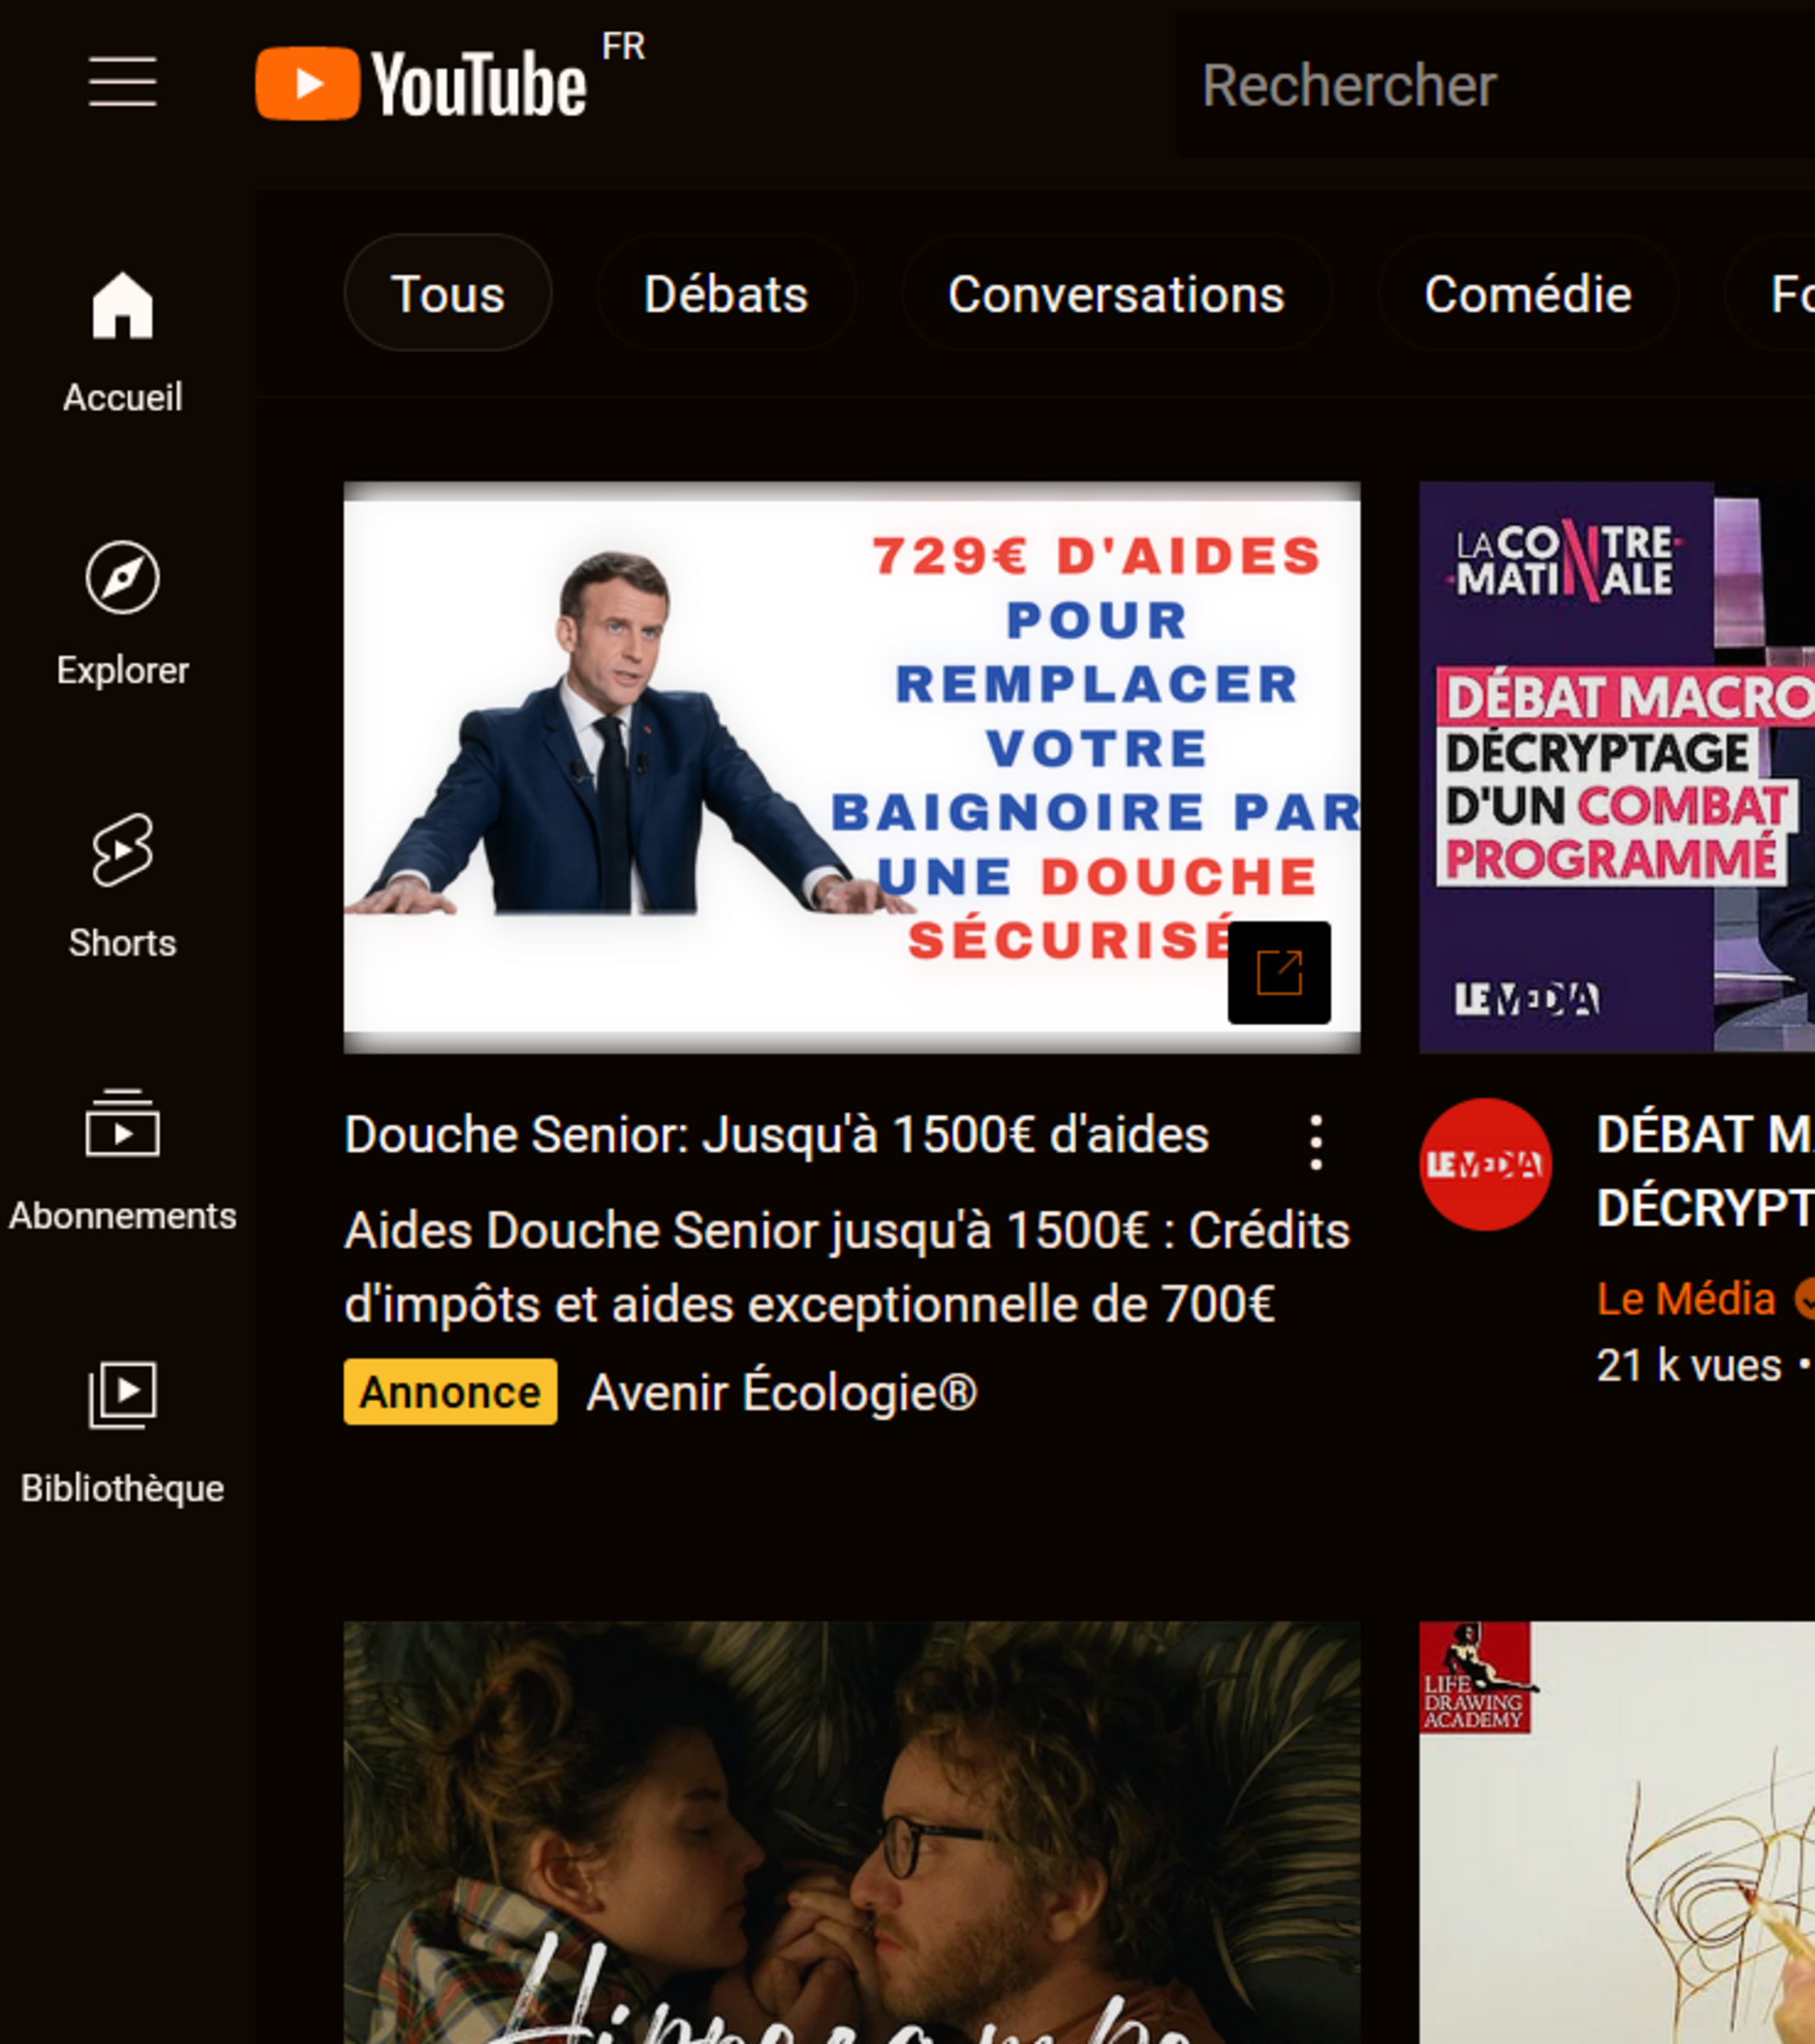Select the Tous filter chip

[447, 293]
